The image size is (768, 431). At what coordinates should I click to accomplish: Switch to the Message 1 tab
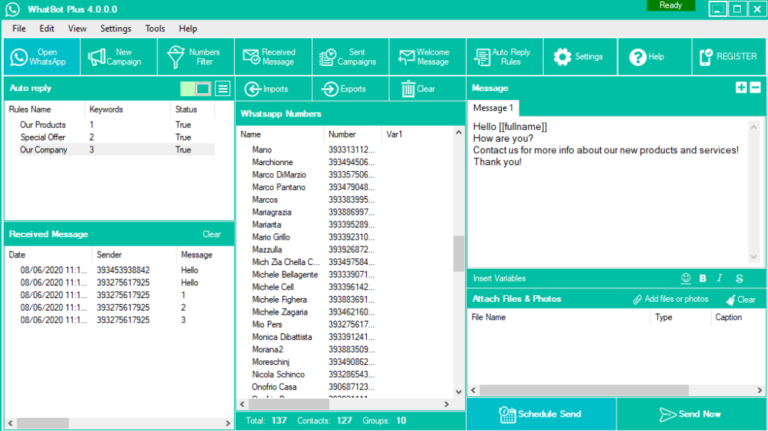click(493, 108)
